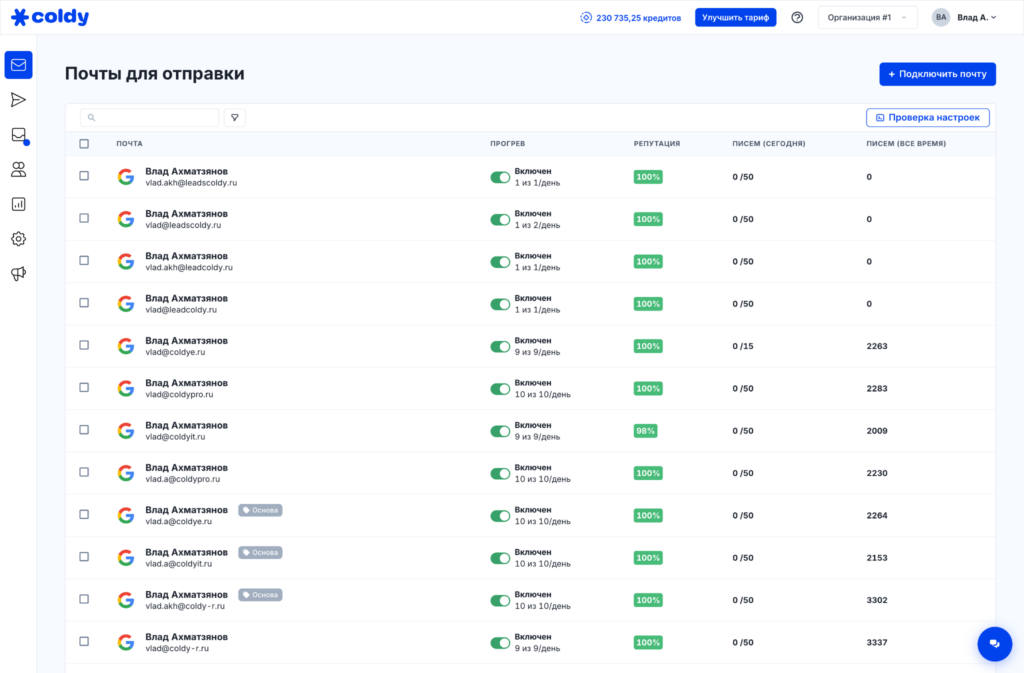The width and height of the screenshot is (1024, 673).
Task: Open the settings gear sidebar icon
Action: (x=18, y=239)
